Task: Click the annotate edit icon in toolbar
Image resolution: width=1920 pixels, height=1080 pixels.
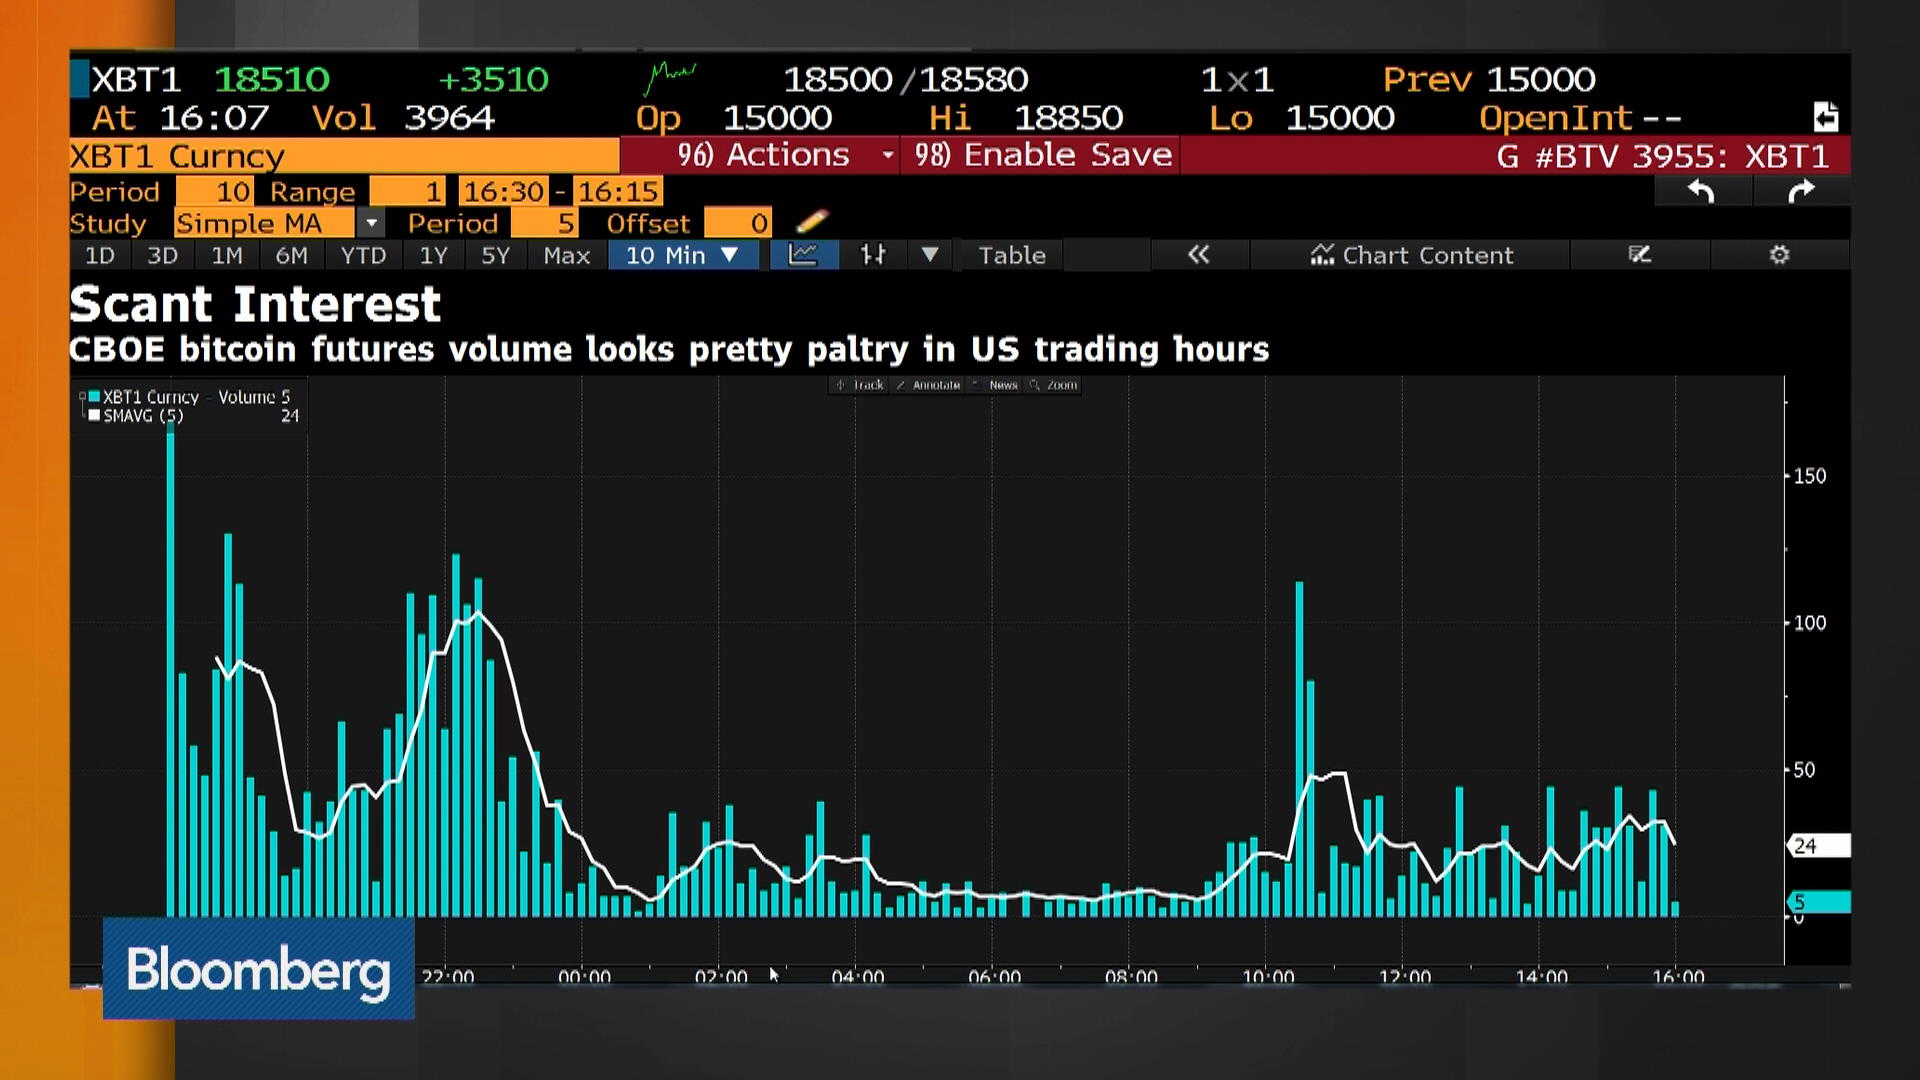Action: [x=1639, y=255]
